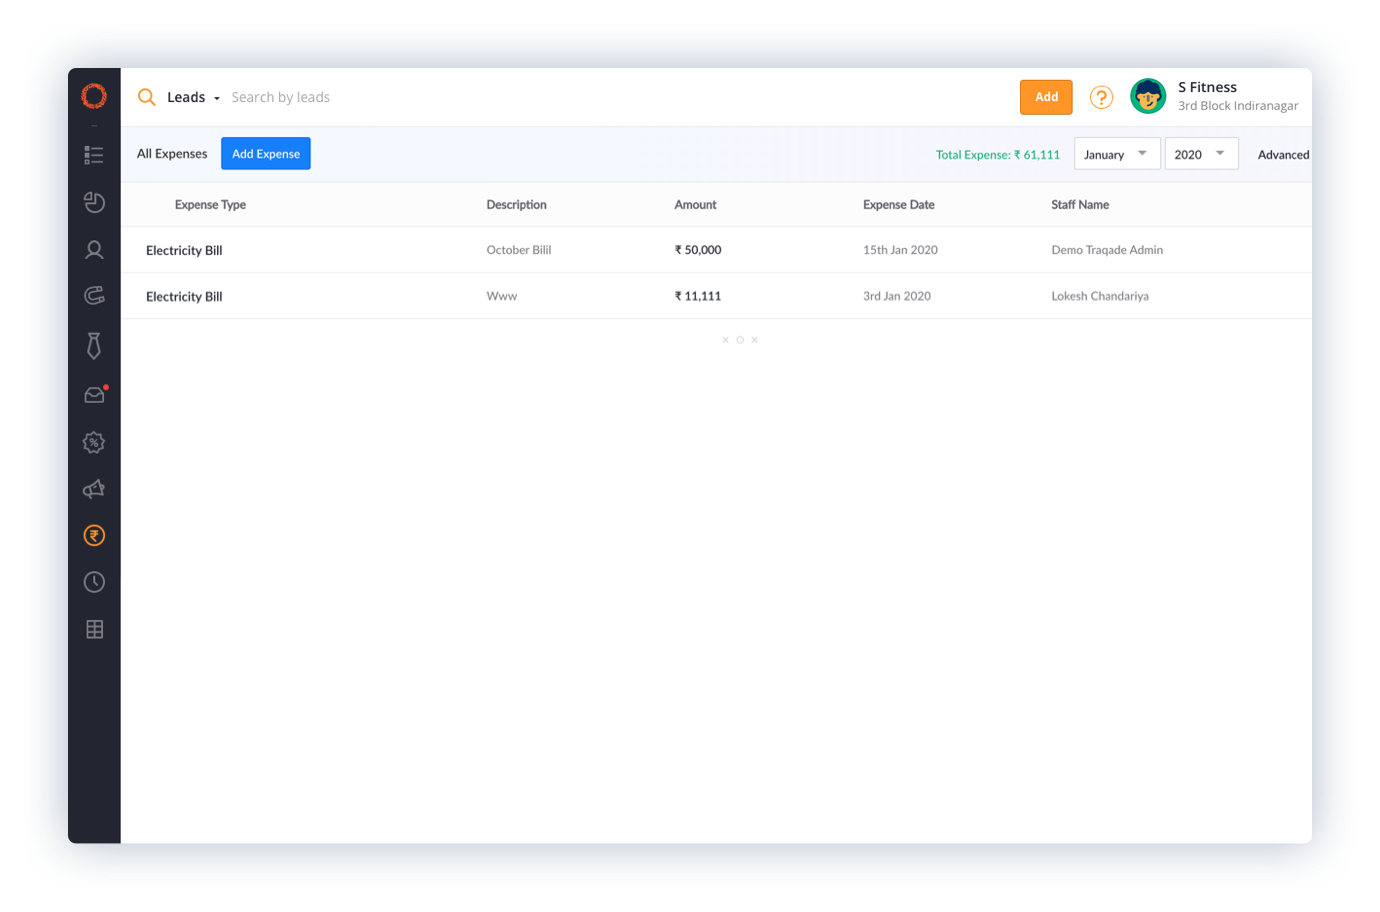Open the megaphone campaigns icon
Viewport: 1380px width, 912px height.
pyautogui.click(x=94, y=489)
